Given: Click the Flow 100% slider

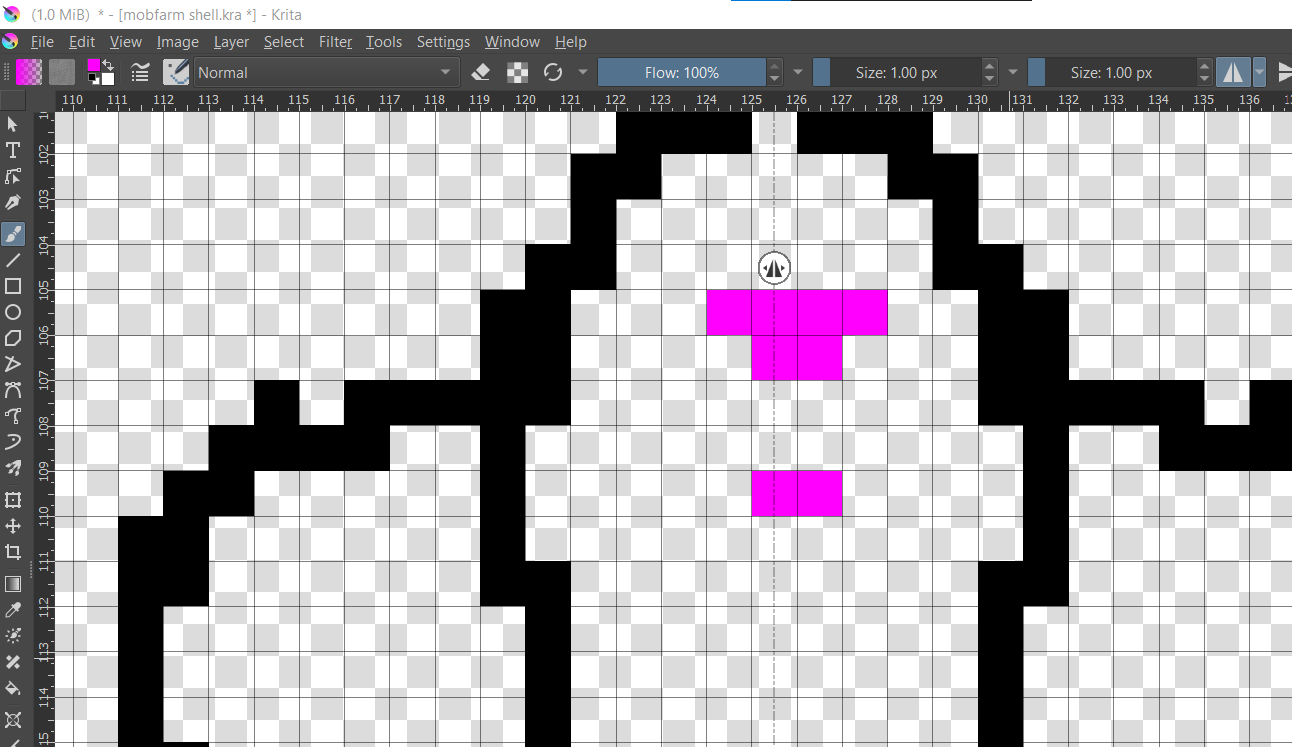Looking at the screenshot, I should click(682, 72).
